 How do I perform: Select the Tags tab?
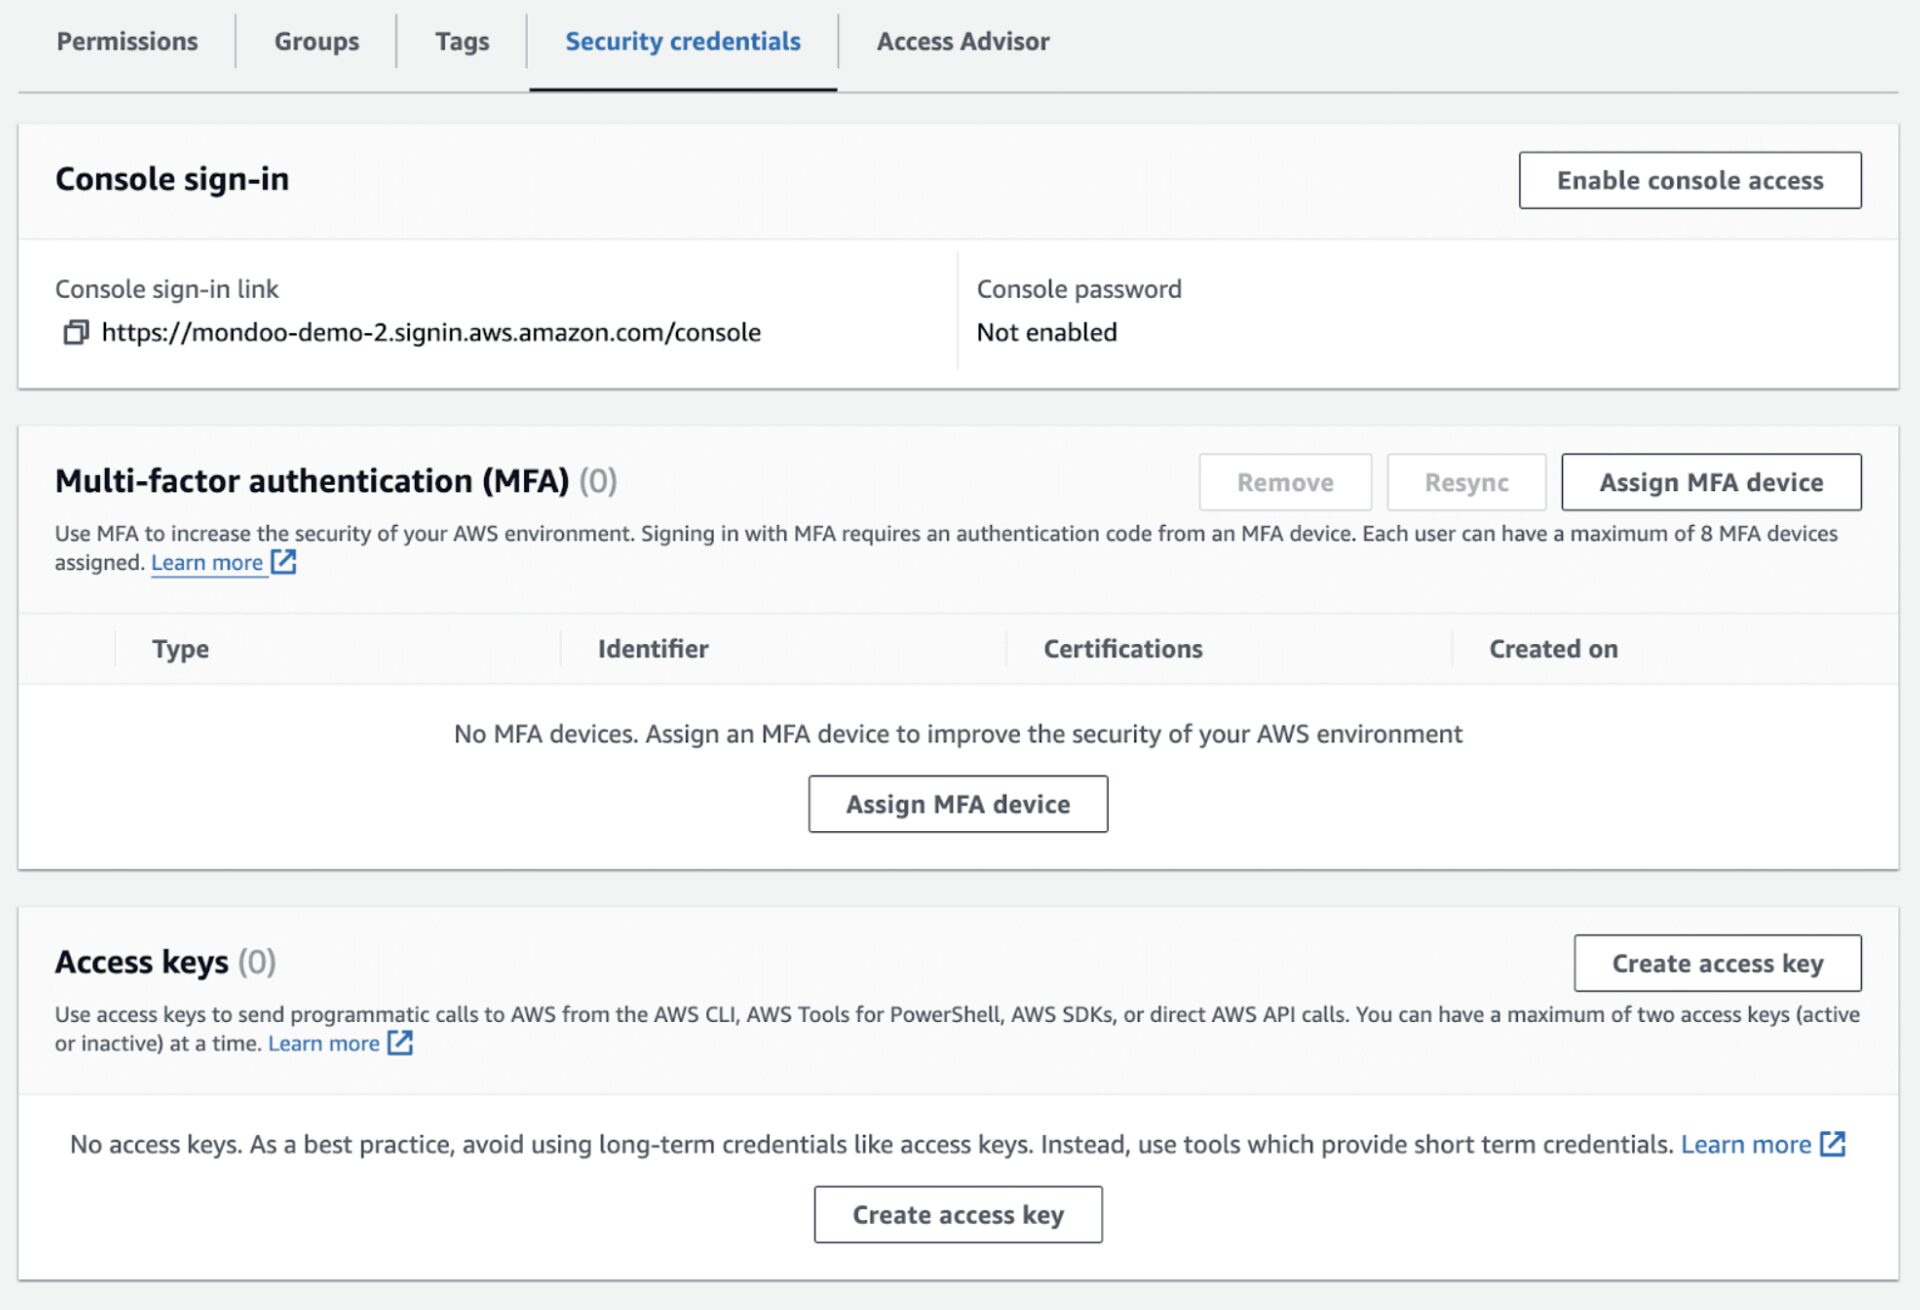pos(462,41)
